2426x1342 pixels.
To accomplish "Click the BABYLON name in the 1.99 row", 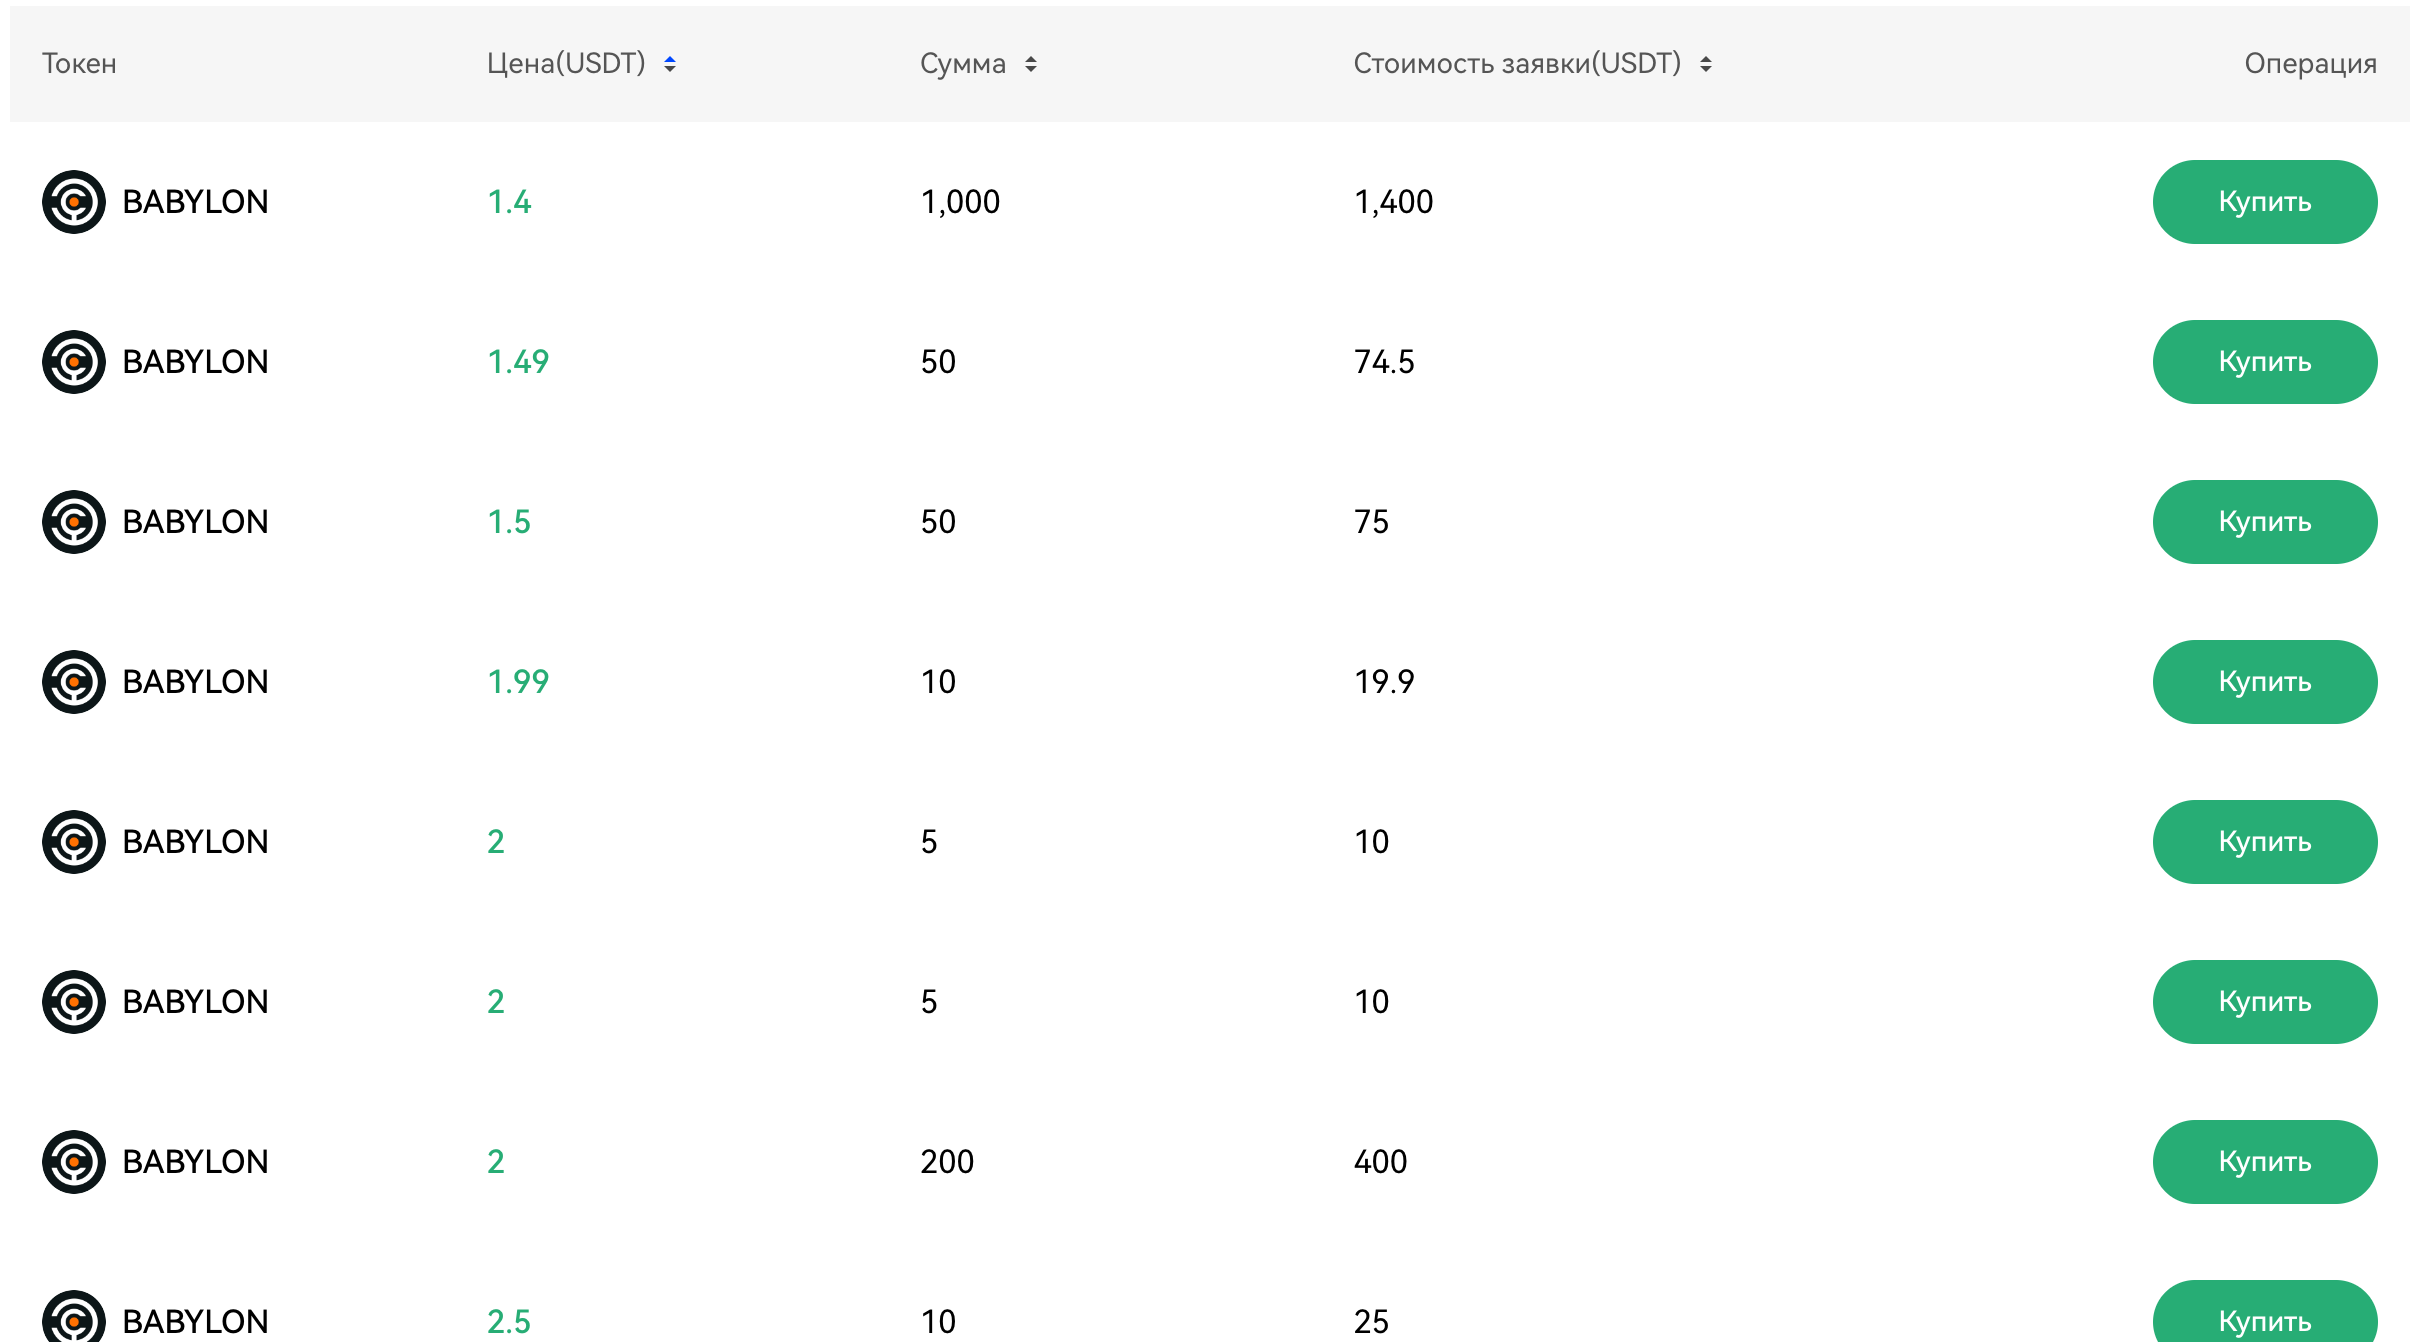I will 195,682.
